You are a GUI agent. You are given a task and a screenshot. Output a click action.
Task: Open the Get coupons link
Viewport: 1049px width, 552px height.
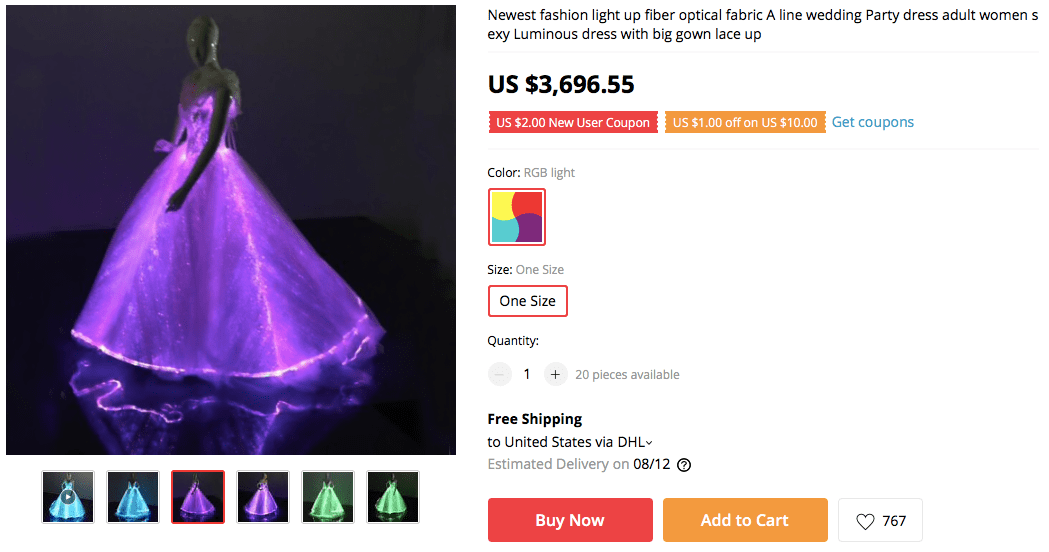(873, 122)
